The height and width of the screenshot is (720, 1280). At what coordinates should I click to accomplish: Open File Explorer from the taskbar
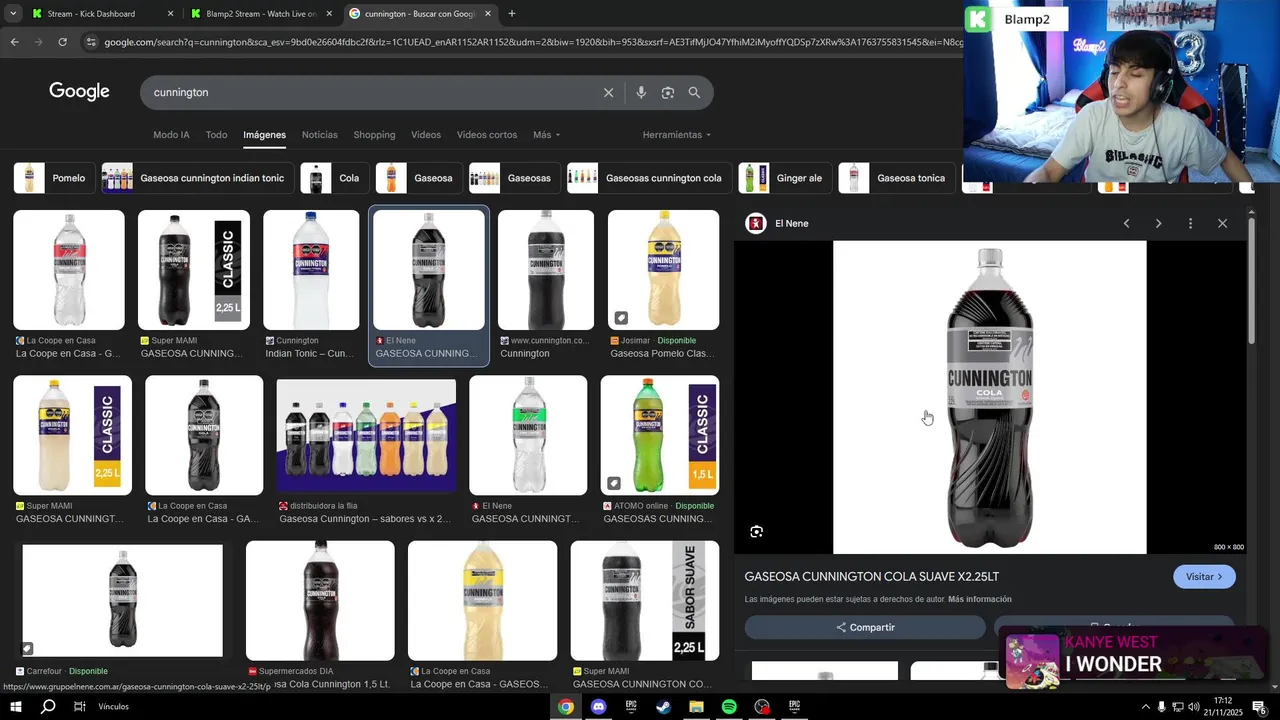696,706
